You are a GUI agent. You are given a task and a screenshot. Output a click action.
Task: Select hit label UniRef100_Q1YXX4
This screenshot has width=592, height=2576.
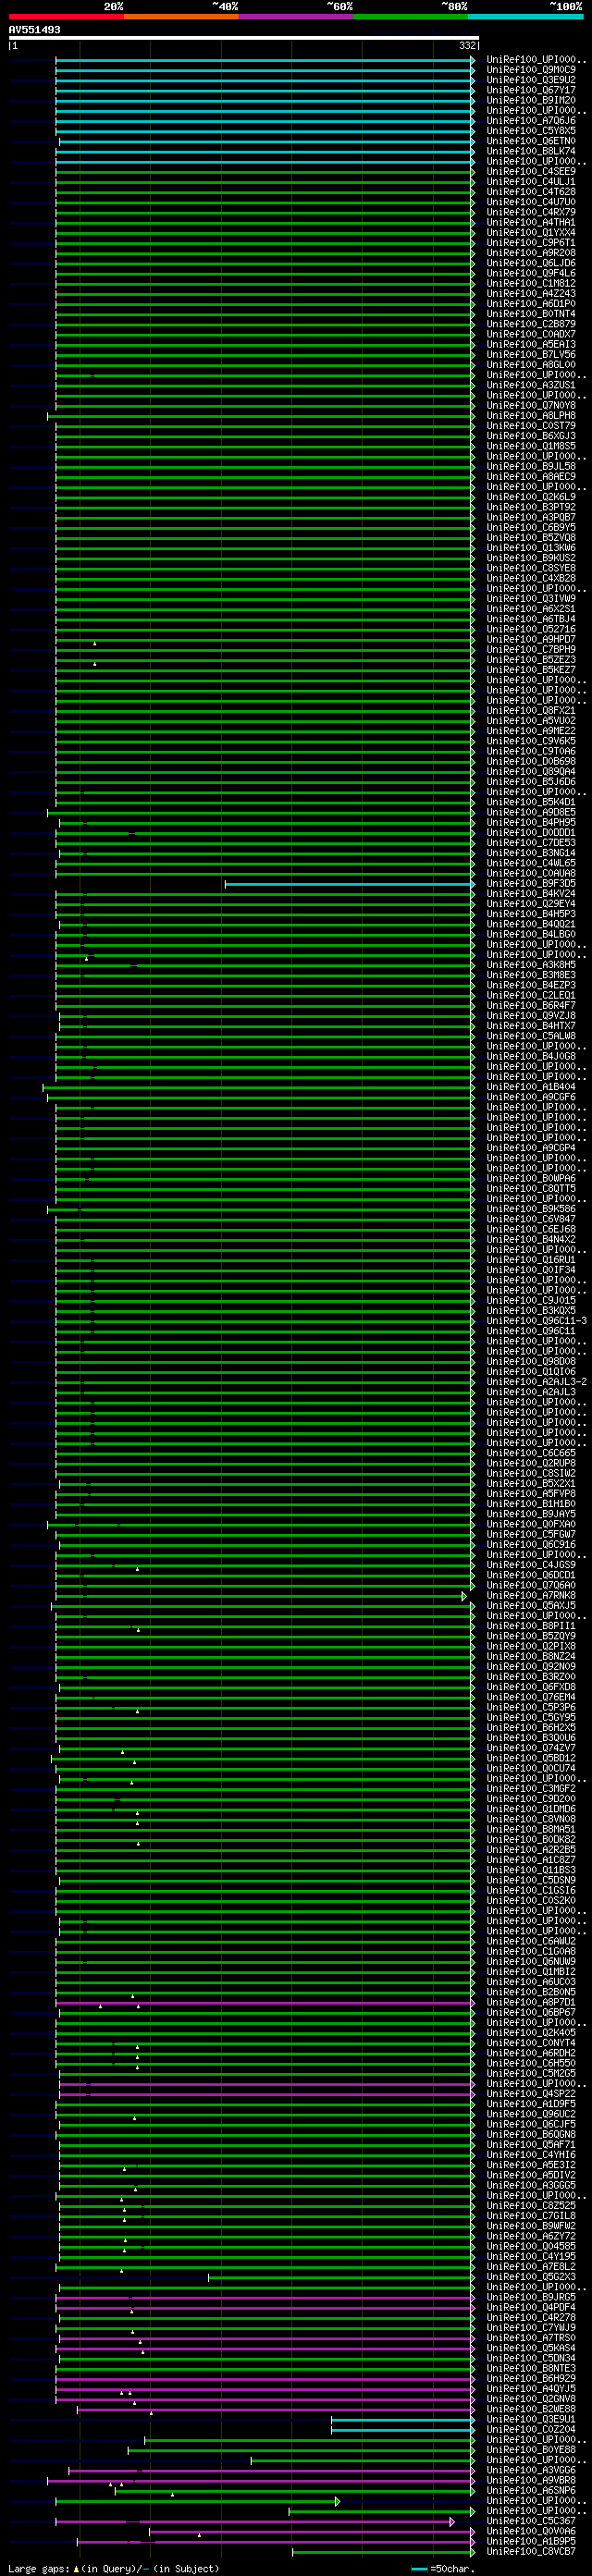531,233
